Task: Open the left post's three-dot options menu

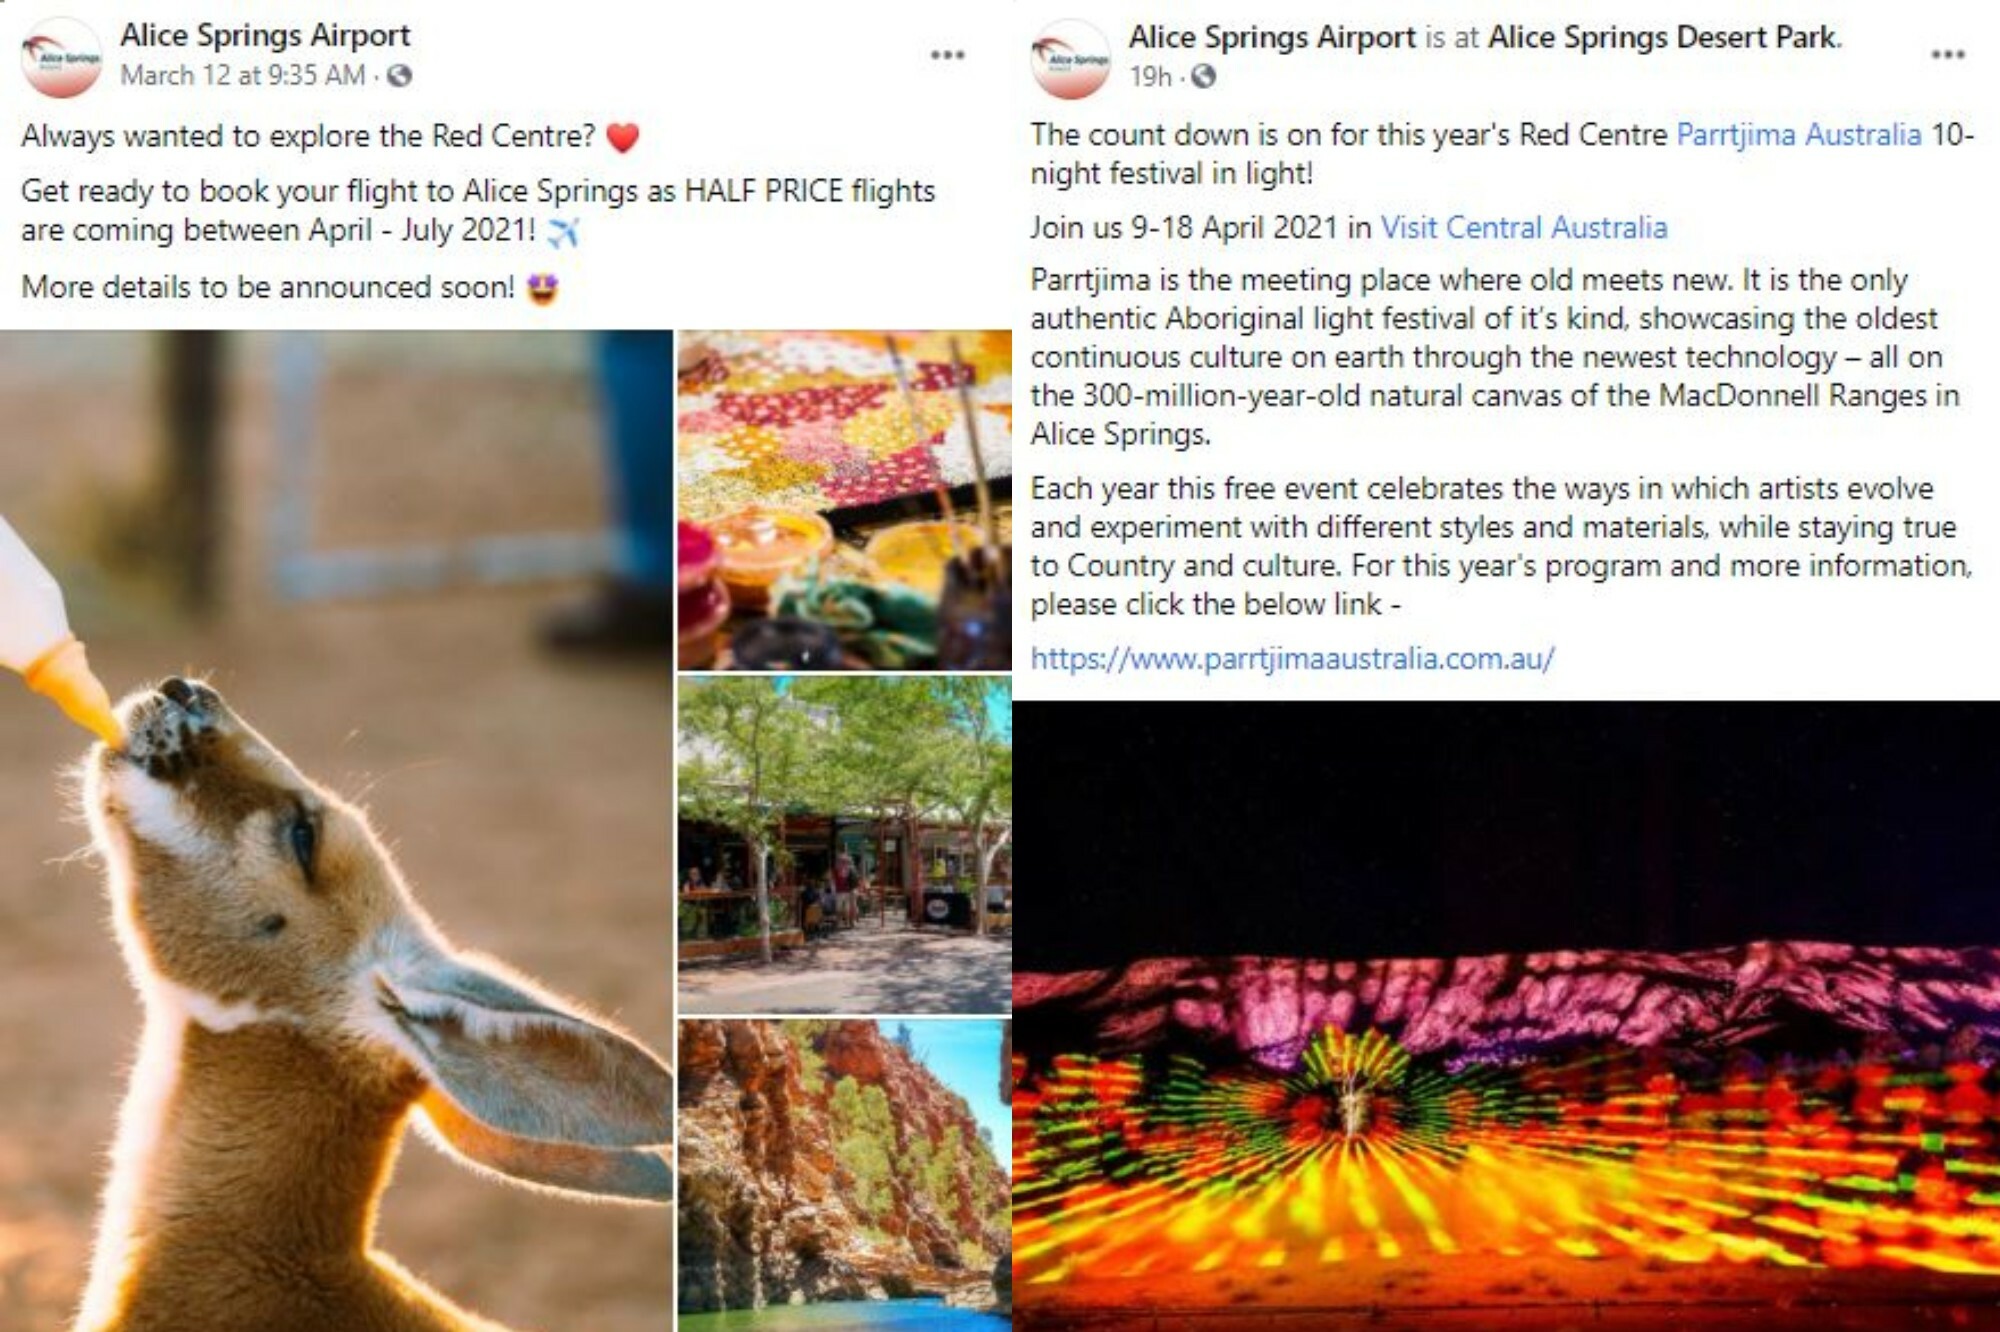Action: tap(947, 55)
